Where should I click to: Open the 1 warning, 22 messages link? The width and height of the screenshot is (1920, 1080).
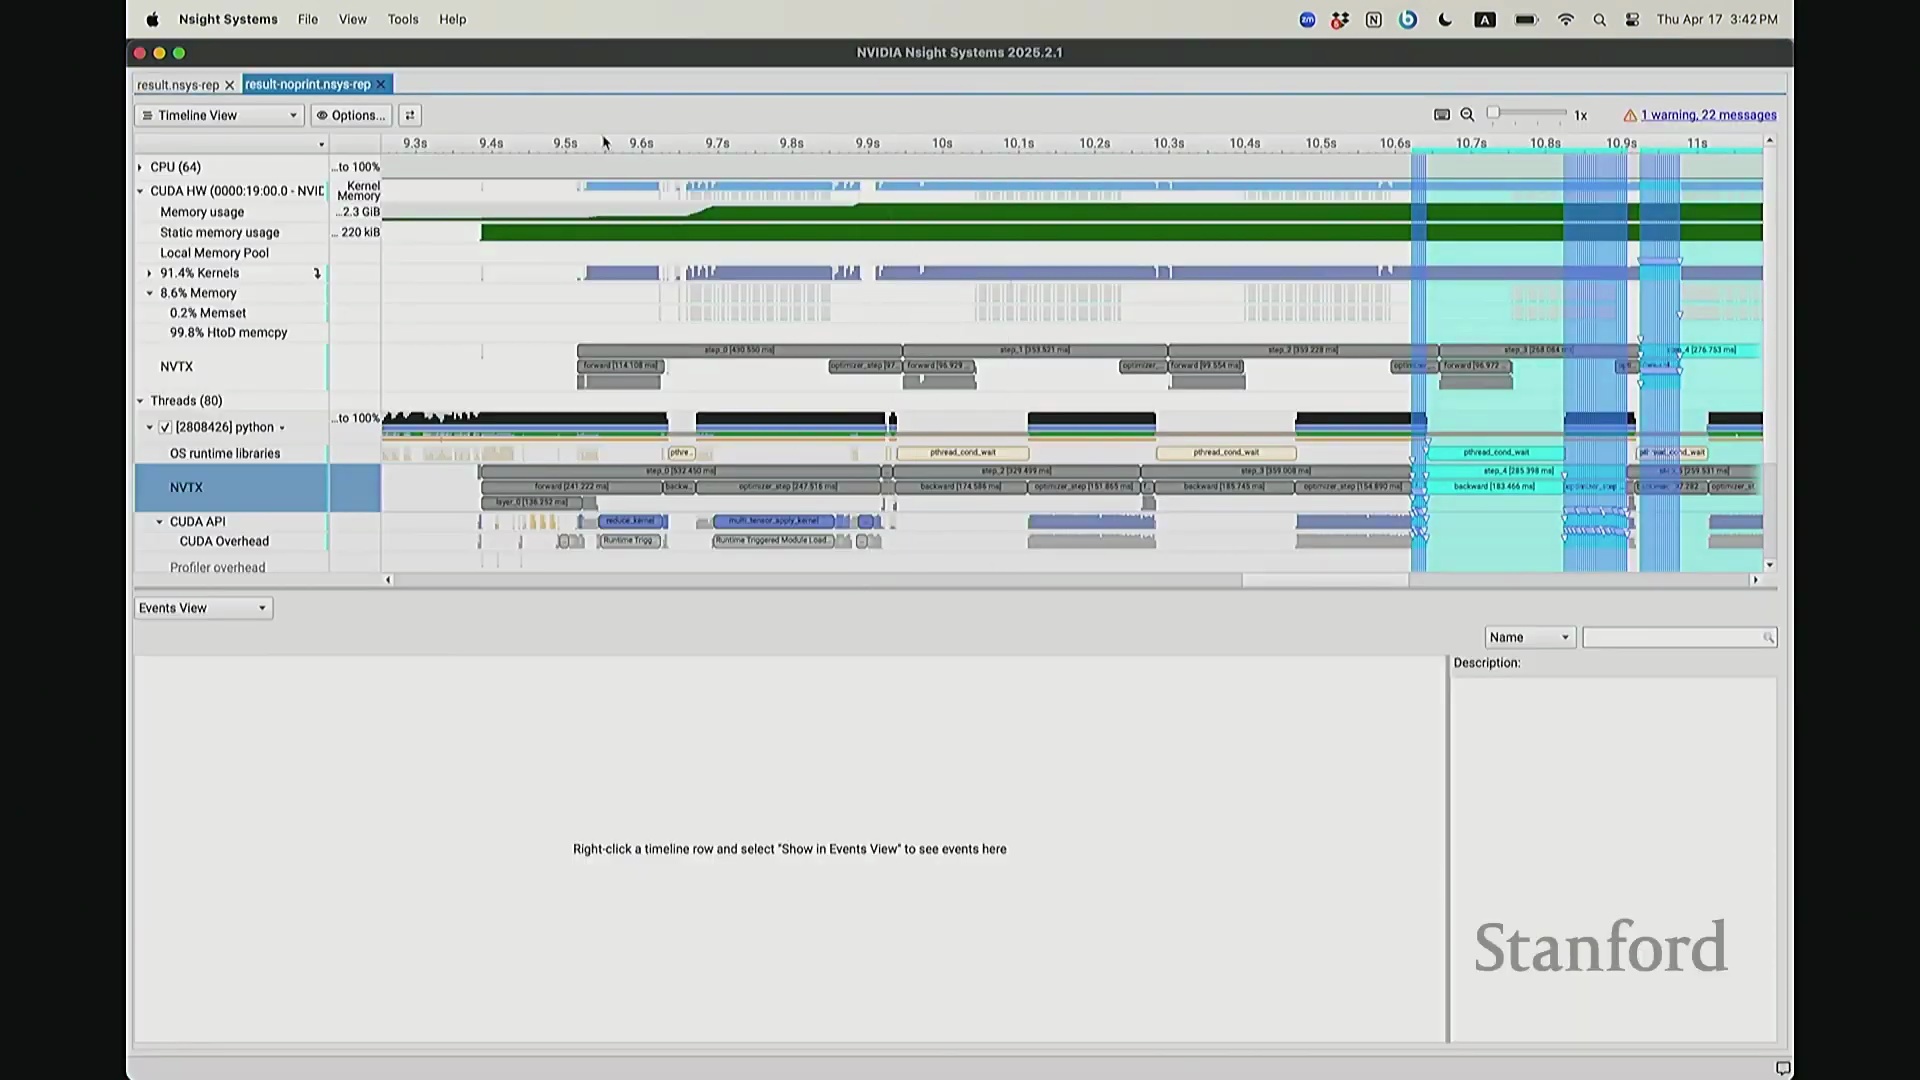pyautogui.click(x=1708, y=115)
